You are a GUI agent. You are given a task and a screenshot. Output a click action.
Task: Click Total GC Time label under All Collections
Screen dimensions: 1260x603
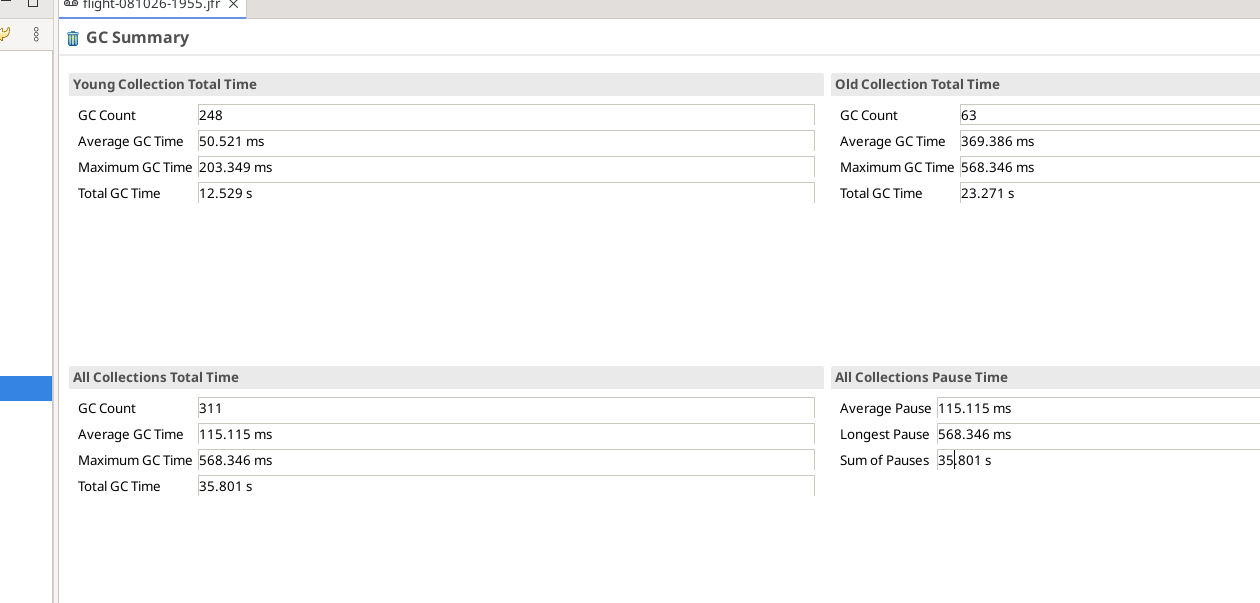[x=119, y=486]
